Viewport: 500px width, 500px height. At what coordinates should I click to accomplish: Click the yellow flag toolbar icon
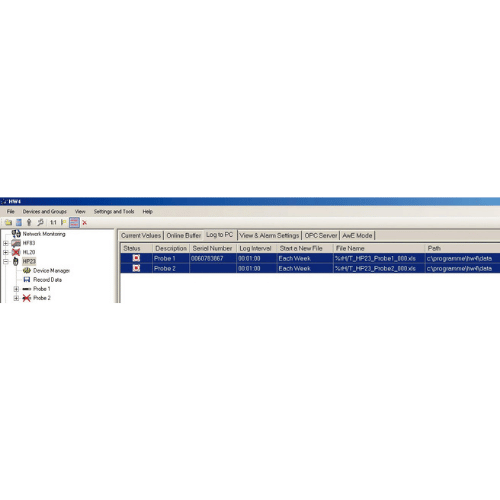[63, 222]
